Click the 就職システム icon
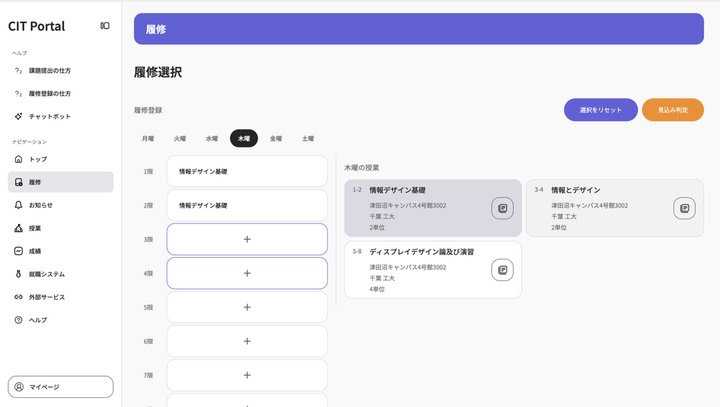Screen dimensions: 720x407 tap(18, 274)
